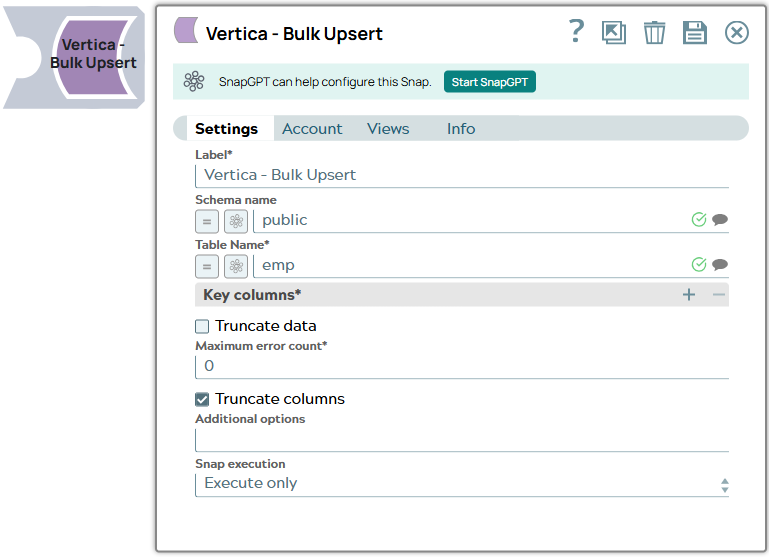Open SnapGPT suggestion for Schema name
This screenshot has width=769, height=557.
pyautogui.click(x=236, y=221)
